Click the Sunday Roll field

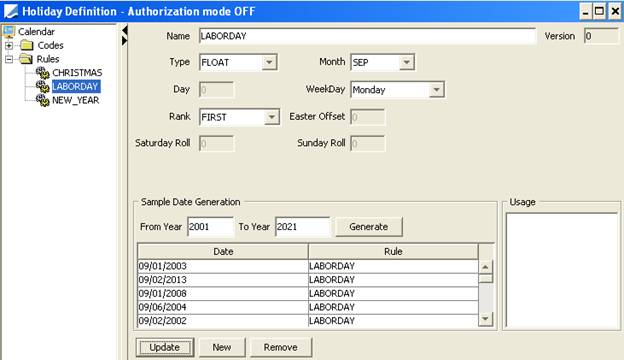click(x=368, y=143)
